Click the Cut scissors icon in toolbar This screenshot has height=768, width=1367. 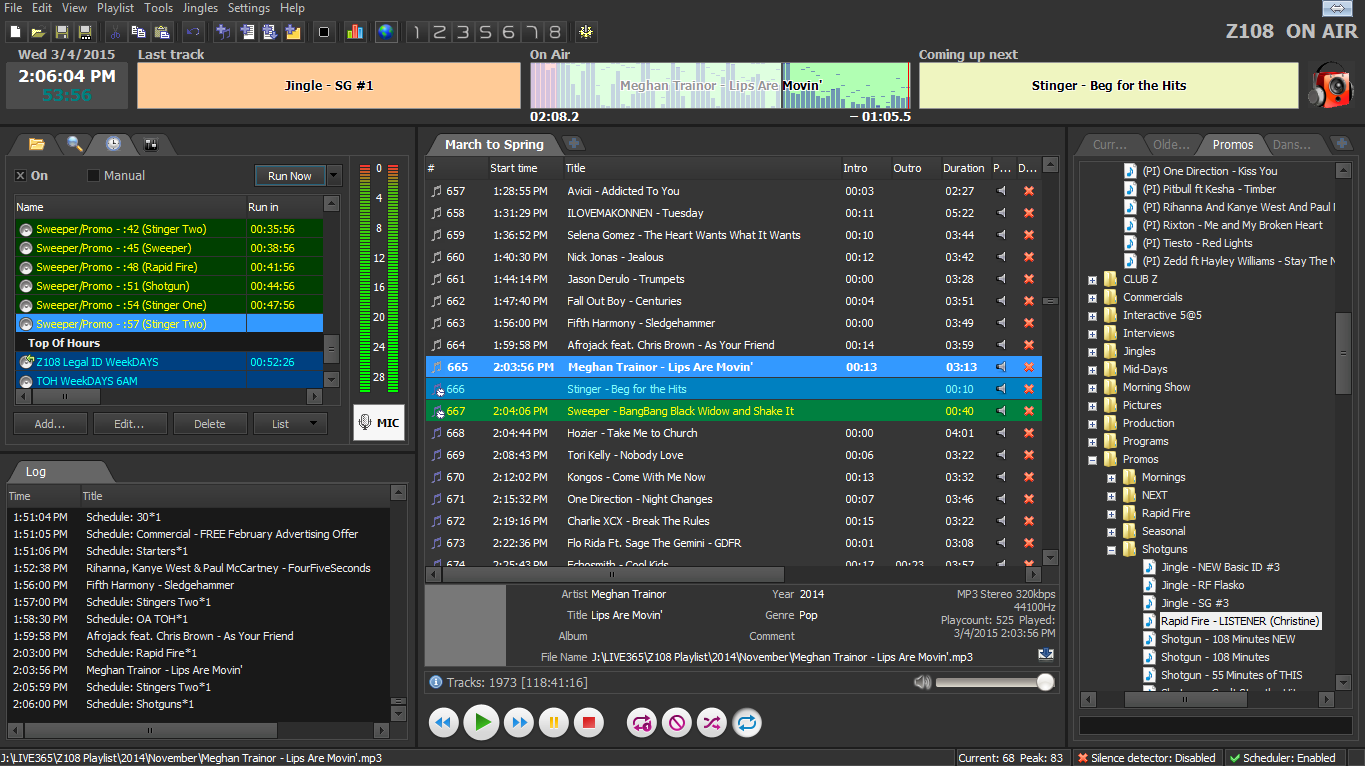[x=115, y=33]
